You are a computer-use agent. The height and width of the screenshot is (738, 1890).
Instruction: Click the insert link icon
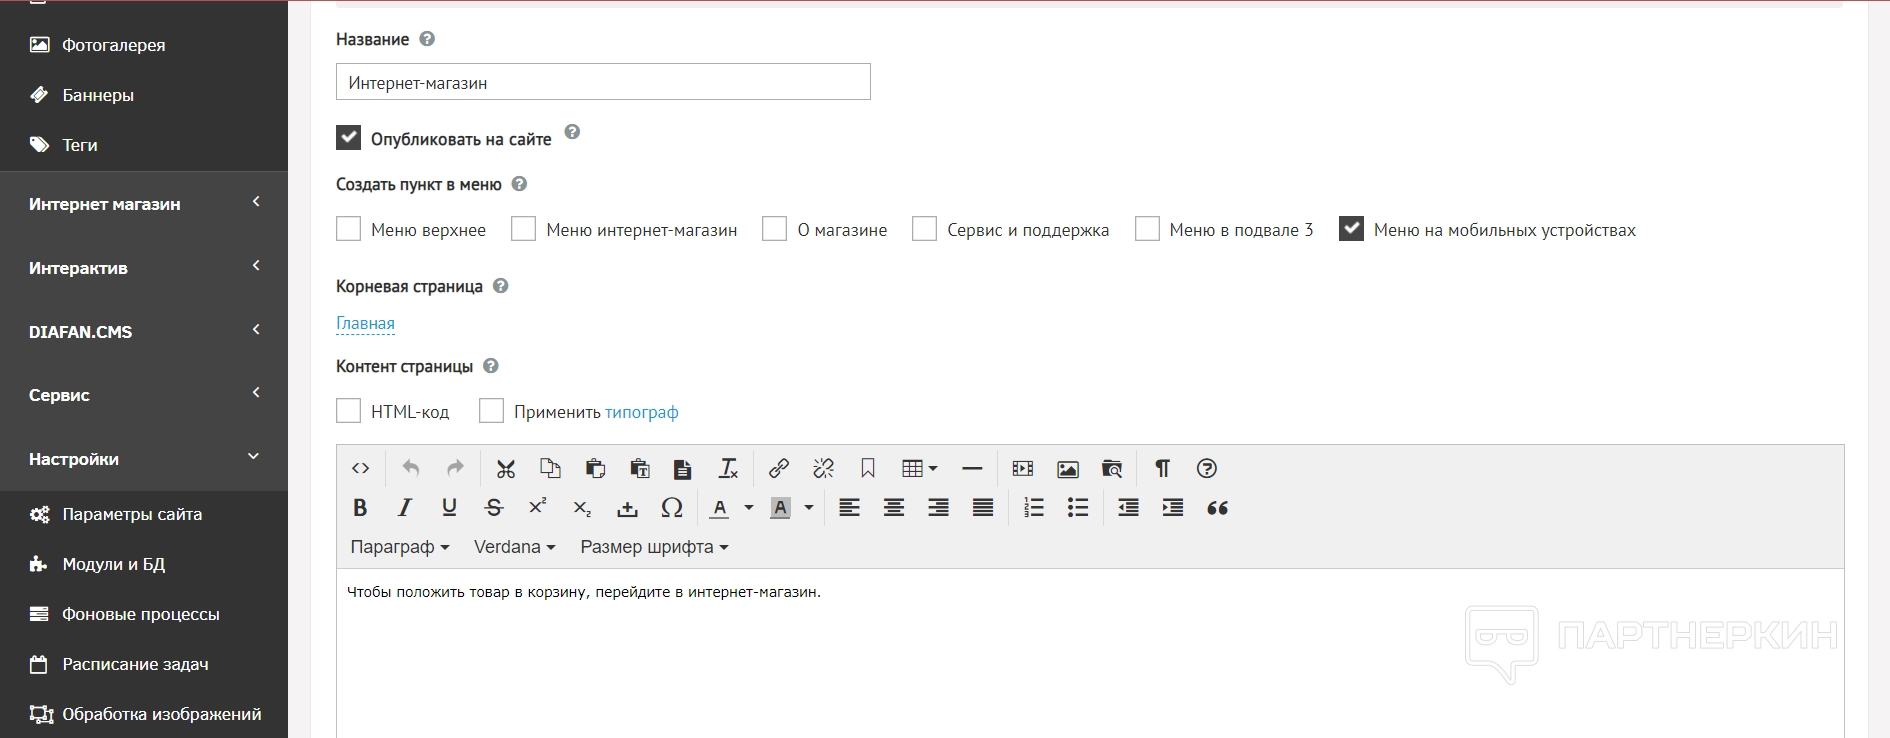tap(778, 468)
